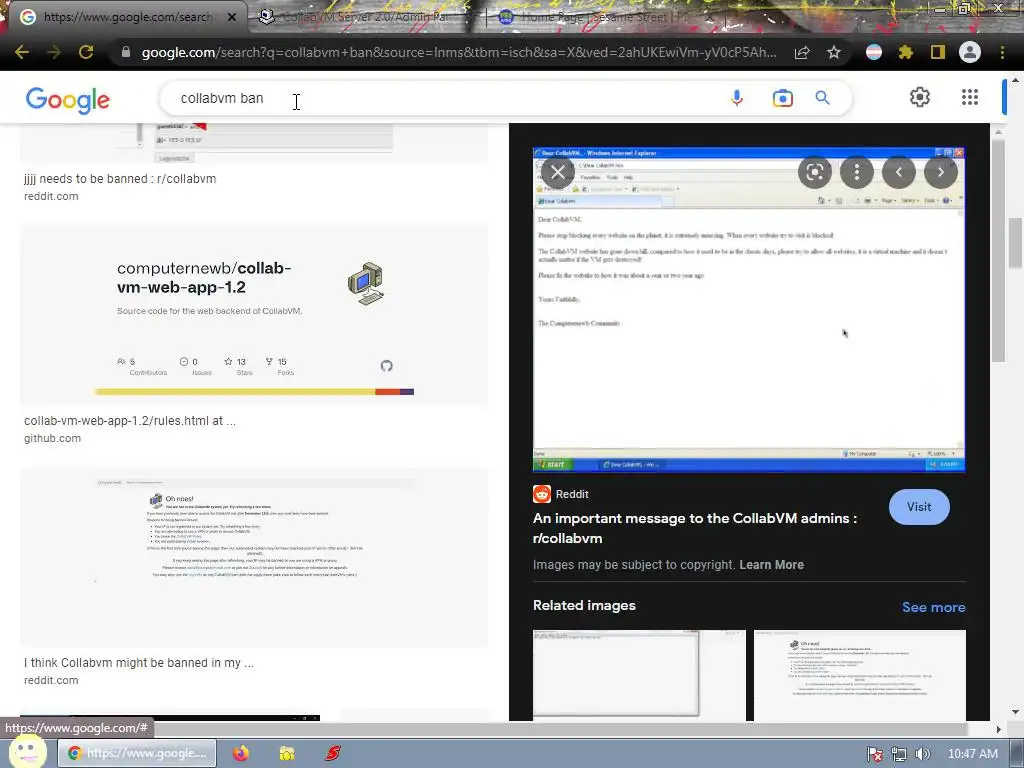The image size is (1024, 768).
Task: Open the 'Oh noes!' Reddit result thumbnail
Action: (x=254, y=558)
